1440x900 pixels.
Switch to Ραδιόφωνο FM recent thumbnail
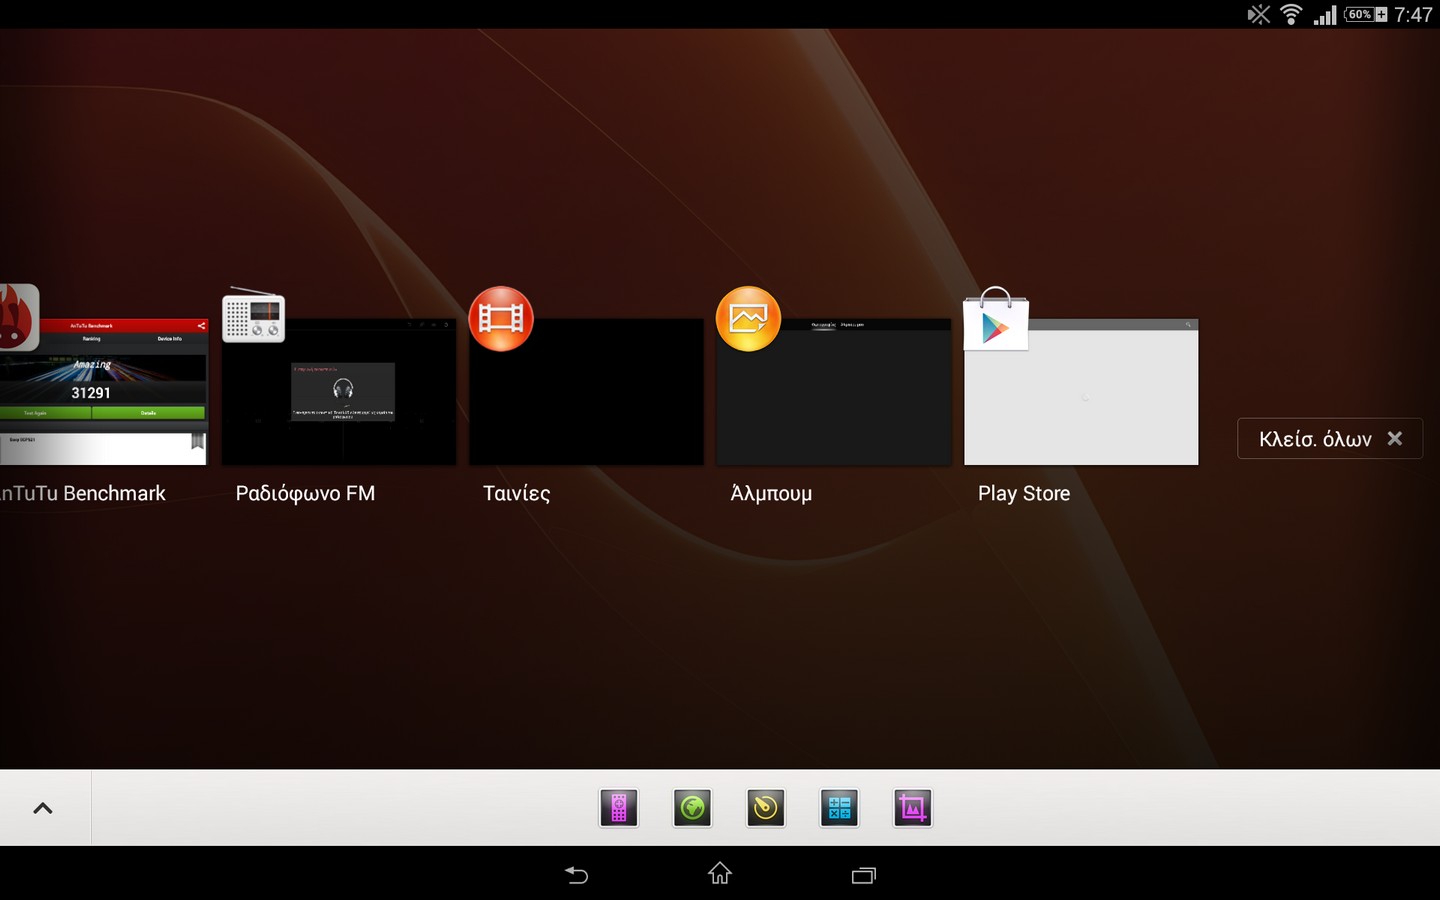(339, 392)
